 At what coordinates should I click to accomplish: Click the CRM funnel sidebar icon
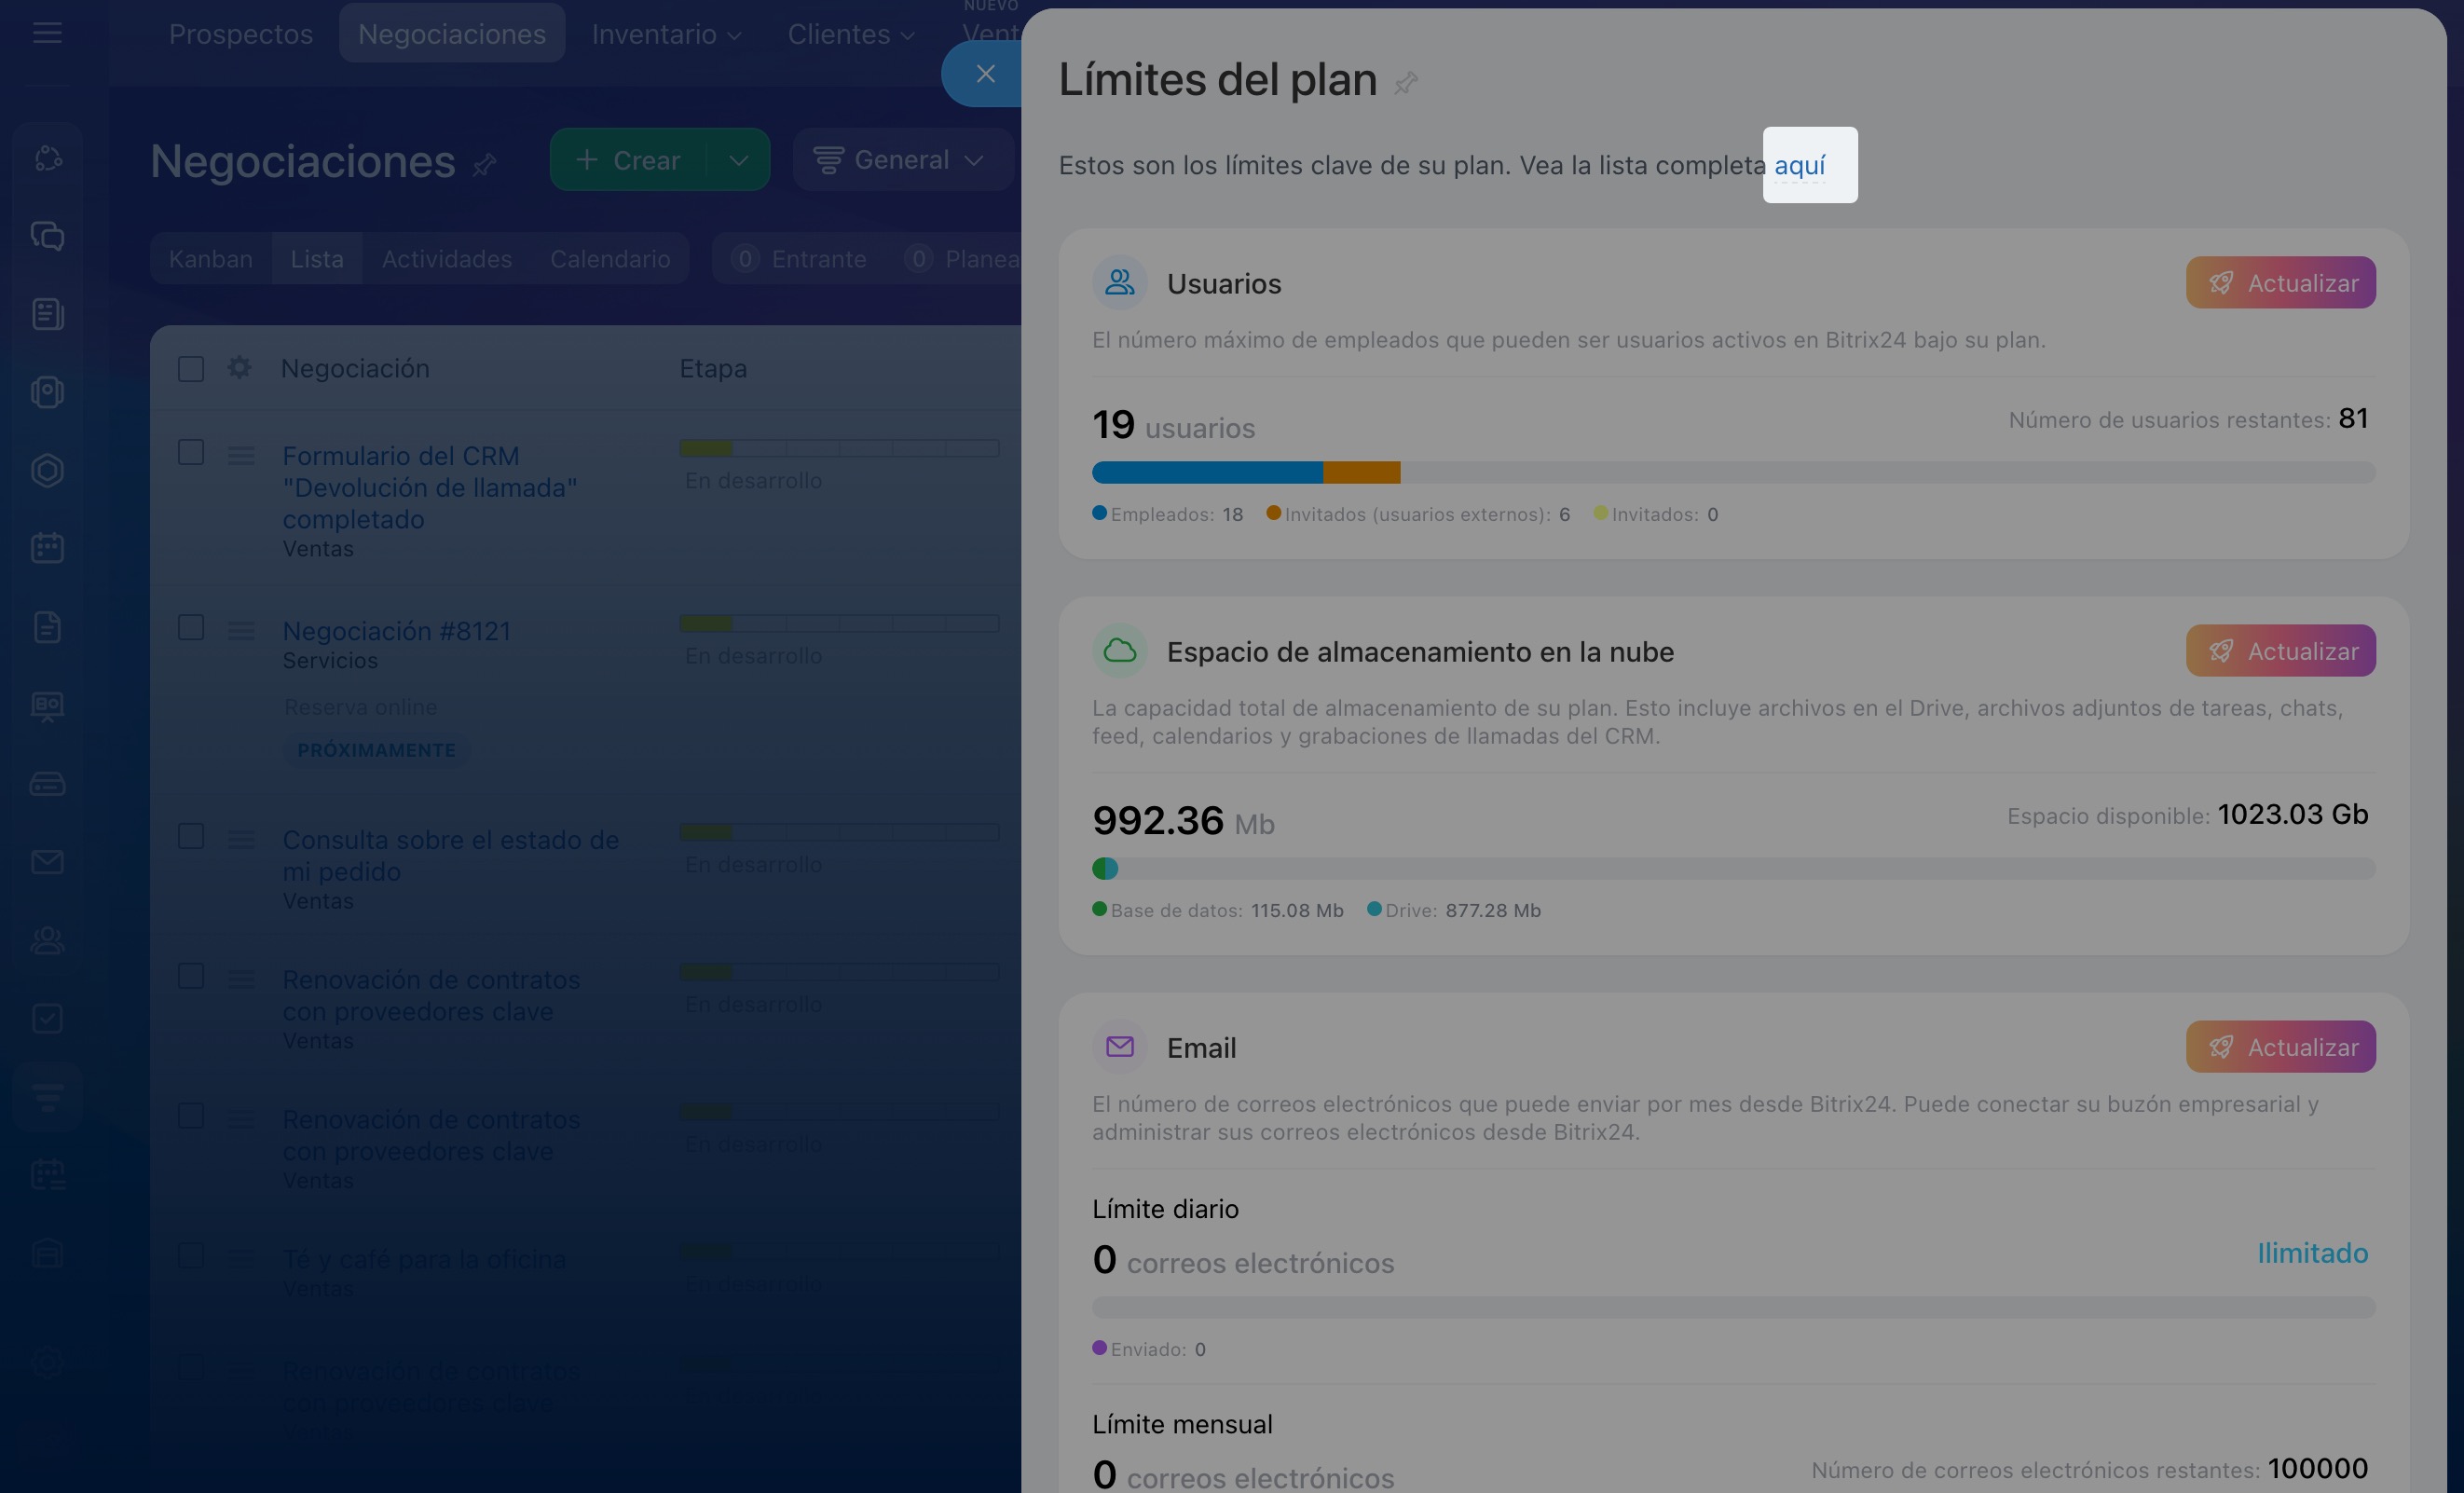(47, 1096)
